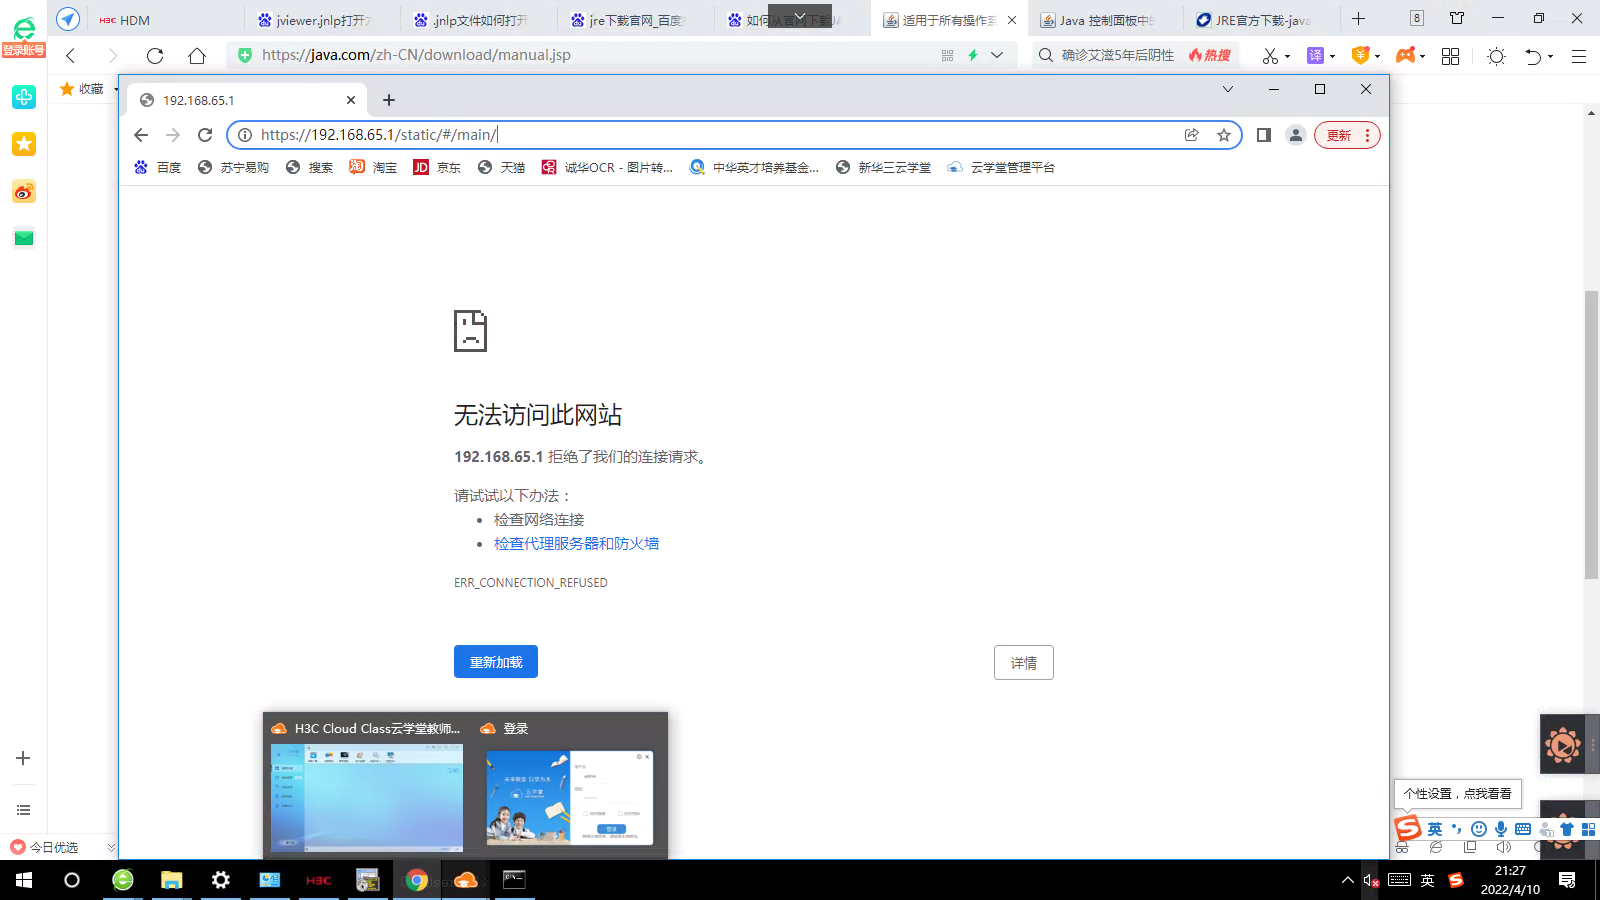Screen dimensions: 1600x900
Task: Share this page from Chrome address bar
Action: pos(1192,135)
